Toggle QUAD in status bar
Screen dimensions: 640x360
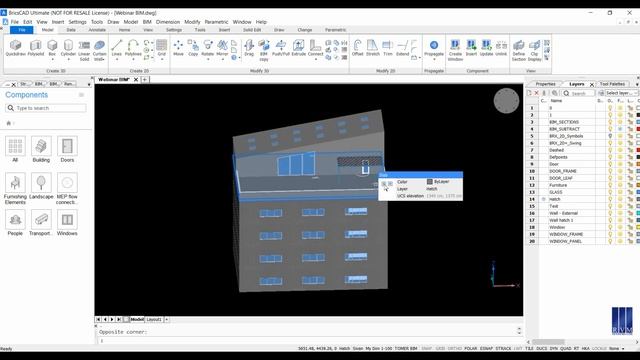click(x=566, y=349)
